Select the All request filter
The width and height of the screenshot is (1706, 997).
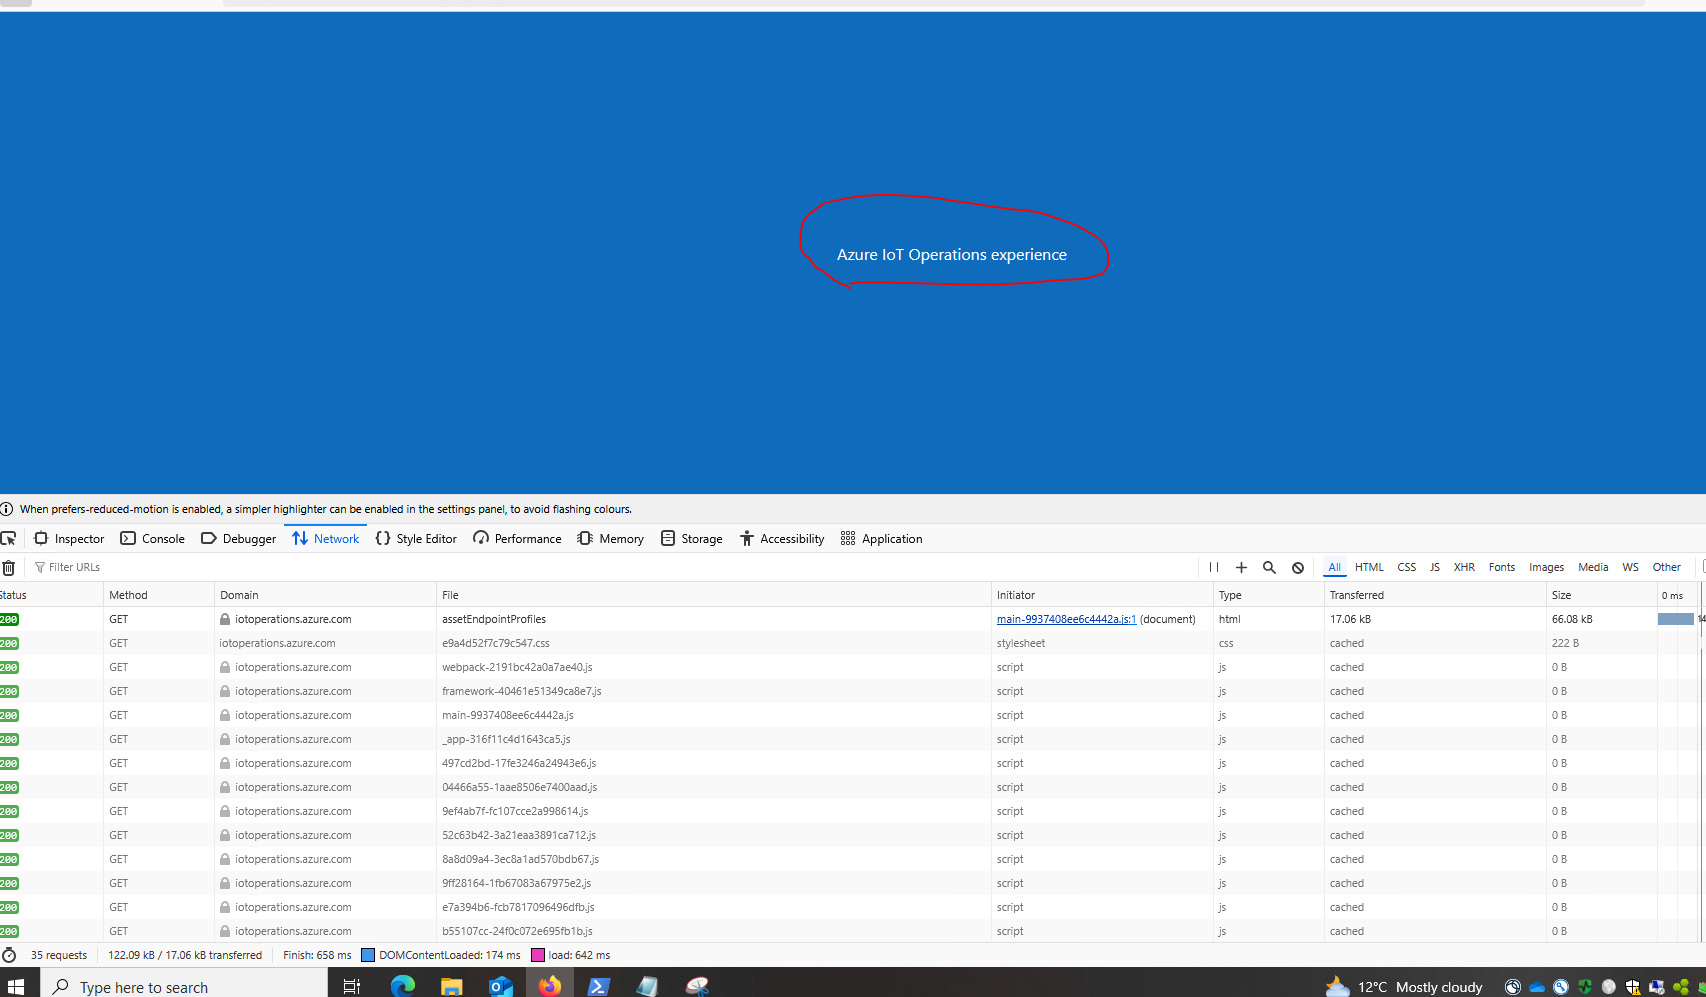pos(1334,567)
